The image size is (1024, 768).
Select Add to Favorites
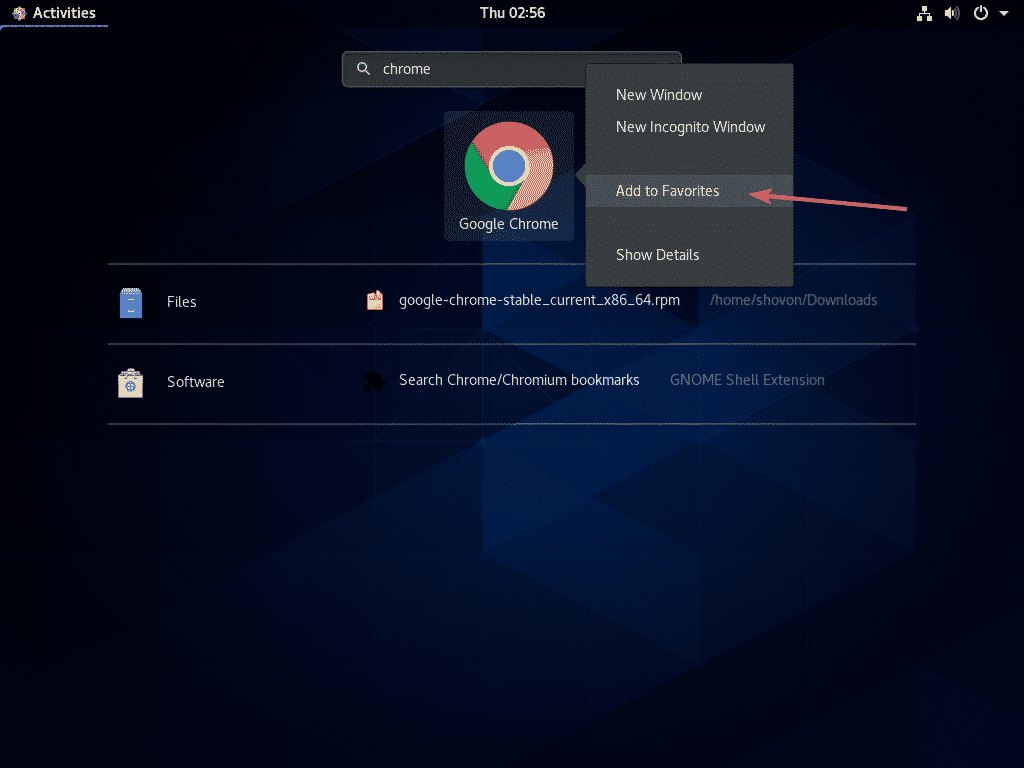[689, 191]
